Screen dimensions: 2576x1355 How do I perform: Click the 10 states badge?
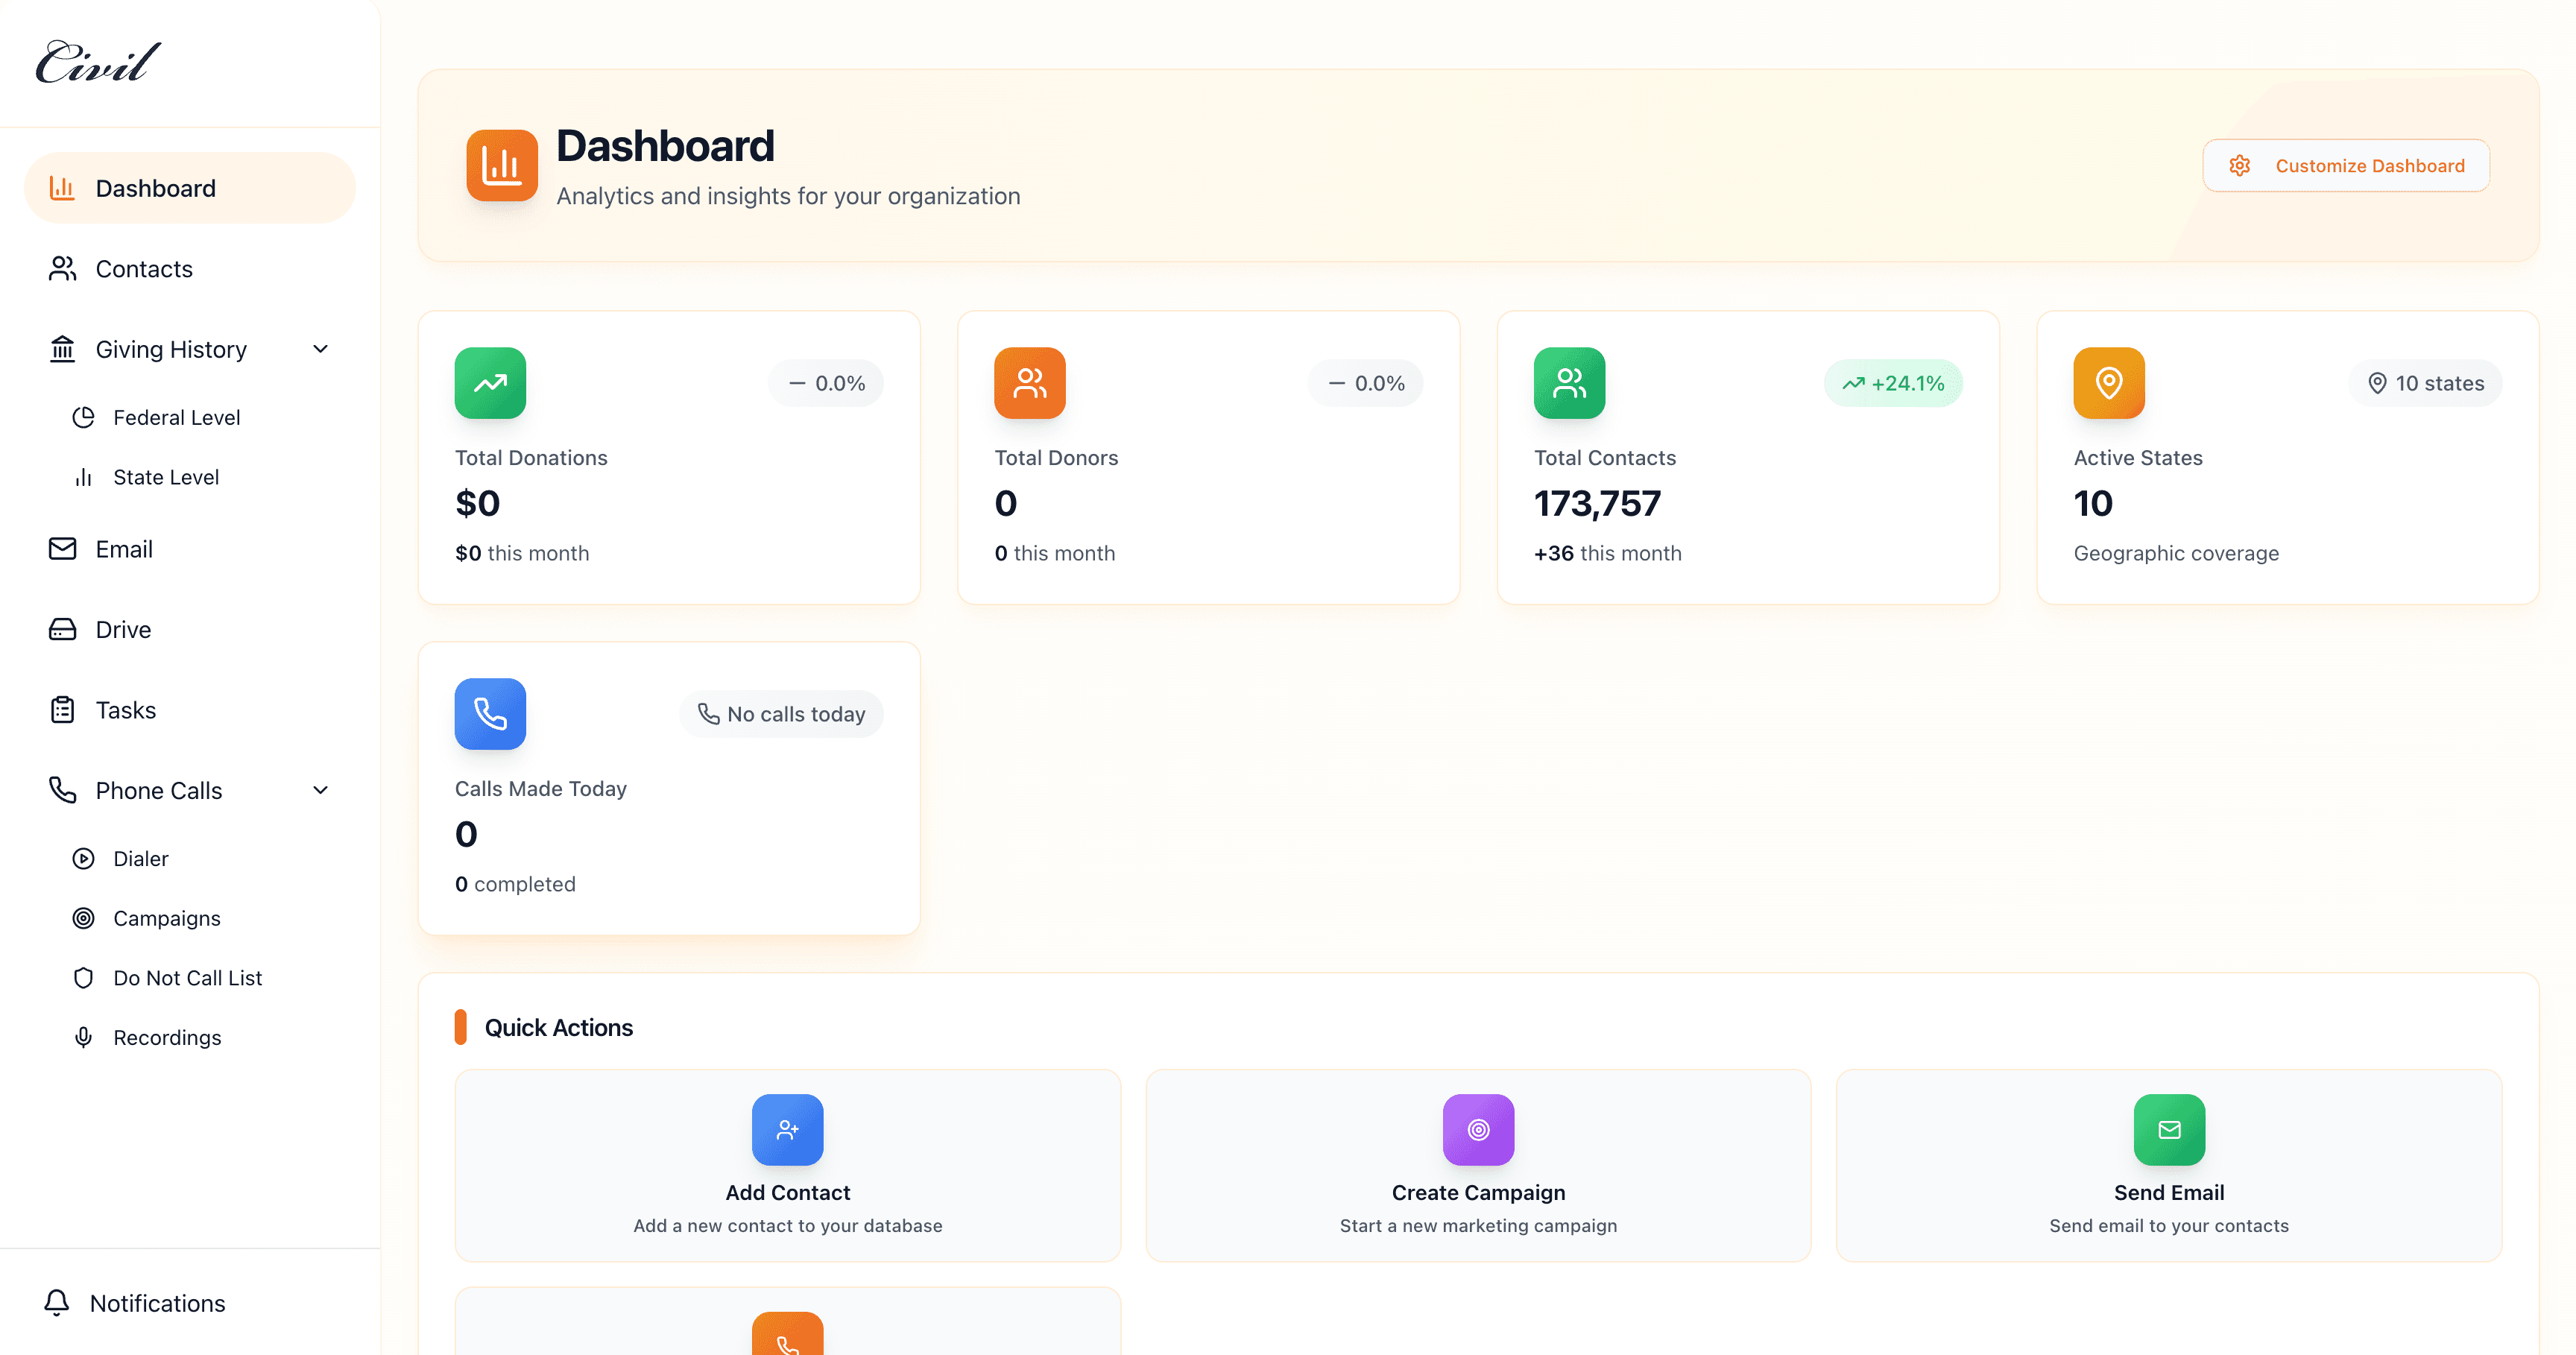[2425, 383]
